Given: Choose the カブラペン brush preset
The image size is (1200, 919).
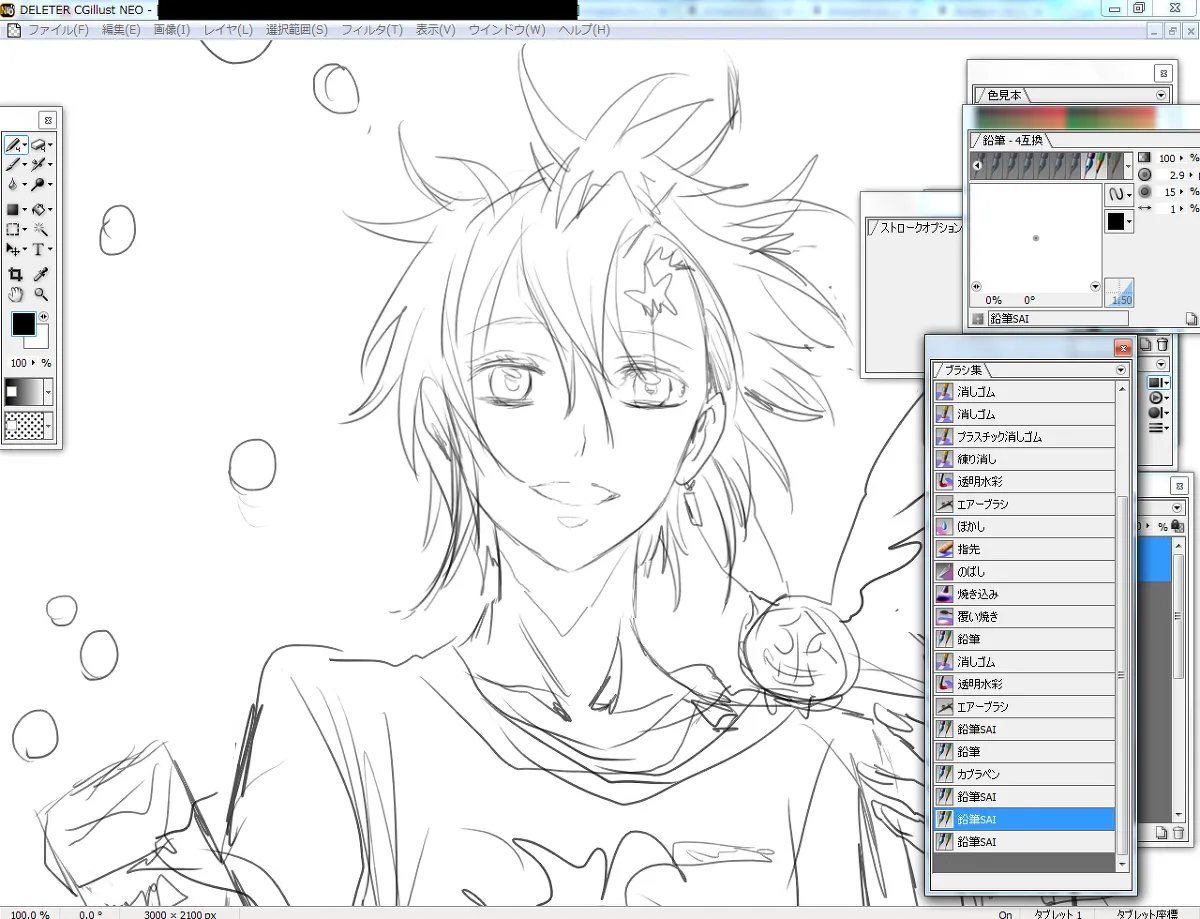Looking at the screenshot, I should coord(1024,774).
